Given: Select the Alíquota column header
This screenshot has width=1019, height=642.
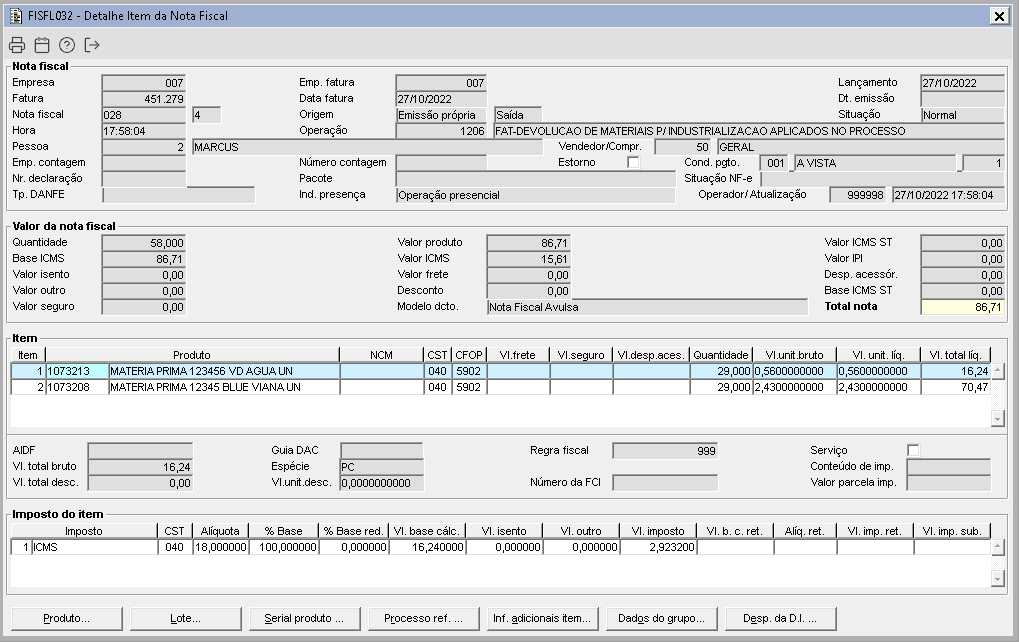Looking at the screenshot, I should [220, 531].
